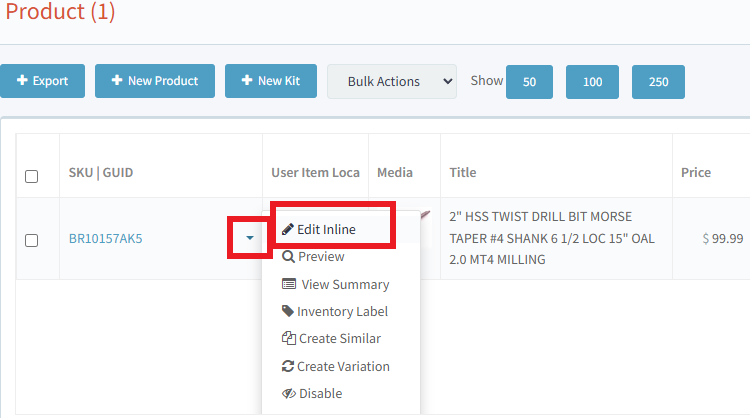Check the box for row BR10157AK5
Viewport: 750px width, 418px height.
click(31, 240)
